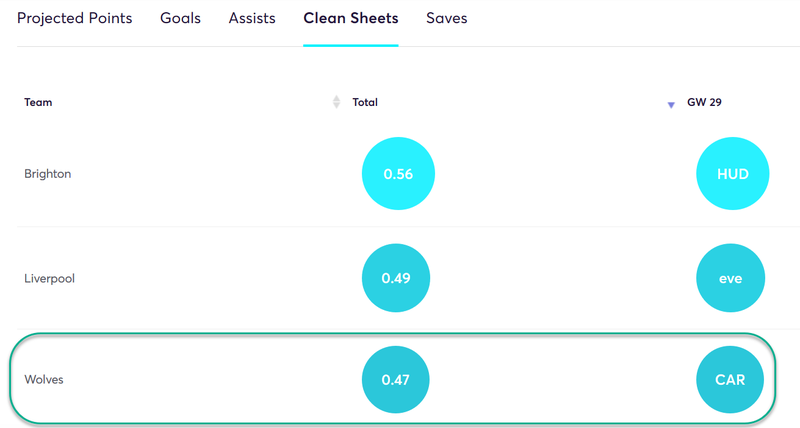The height and width of the screenshot is (428, 800).
Task: Click the highlighted Wolves row
Action: (392, 379)
